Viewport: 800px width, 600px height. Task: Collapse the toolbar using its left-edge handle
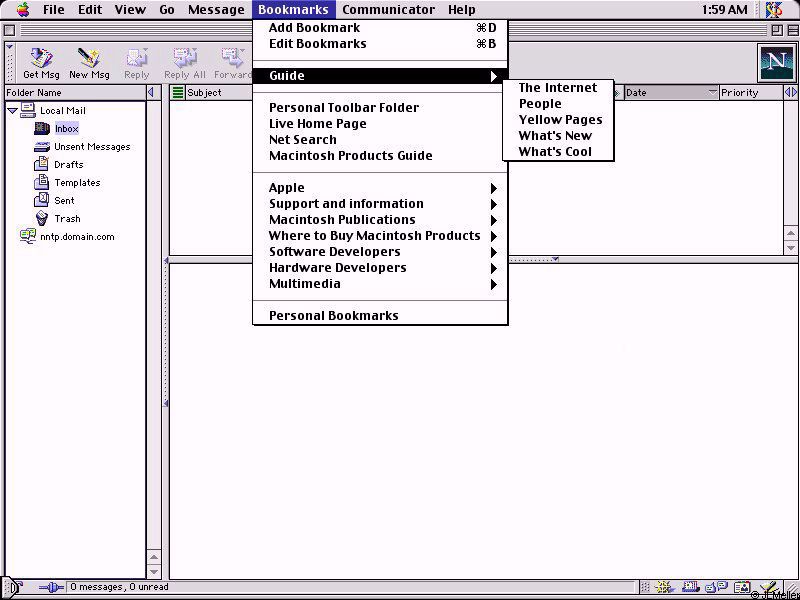(9, 62)
